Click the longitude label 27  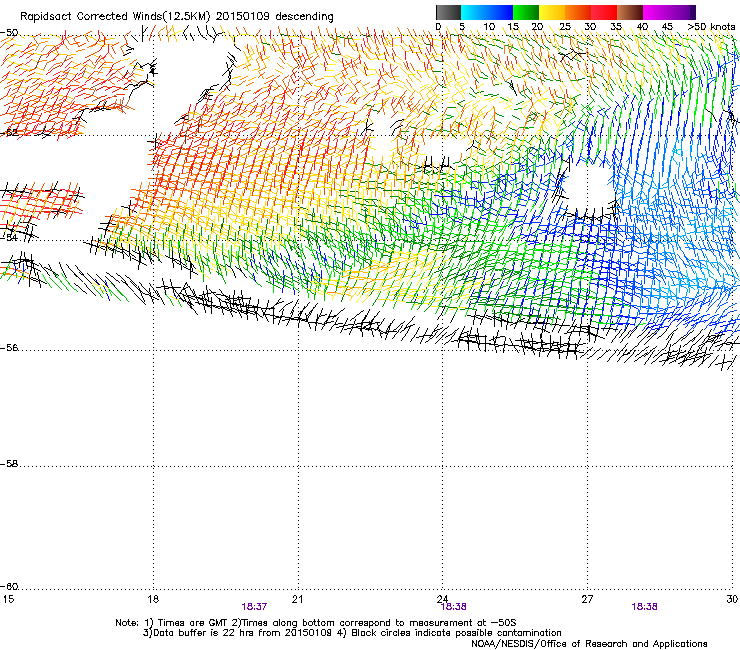(x=587, y=599)
